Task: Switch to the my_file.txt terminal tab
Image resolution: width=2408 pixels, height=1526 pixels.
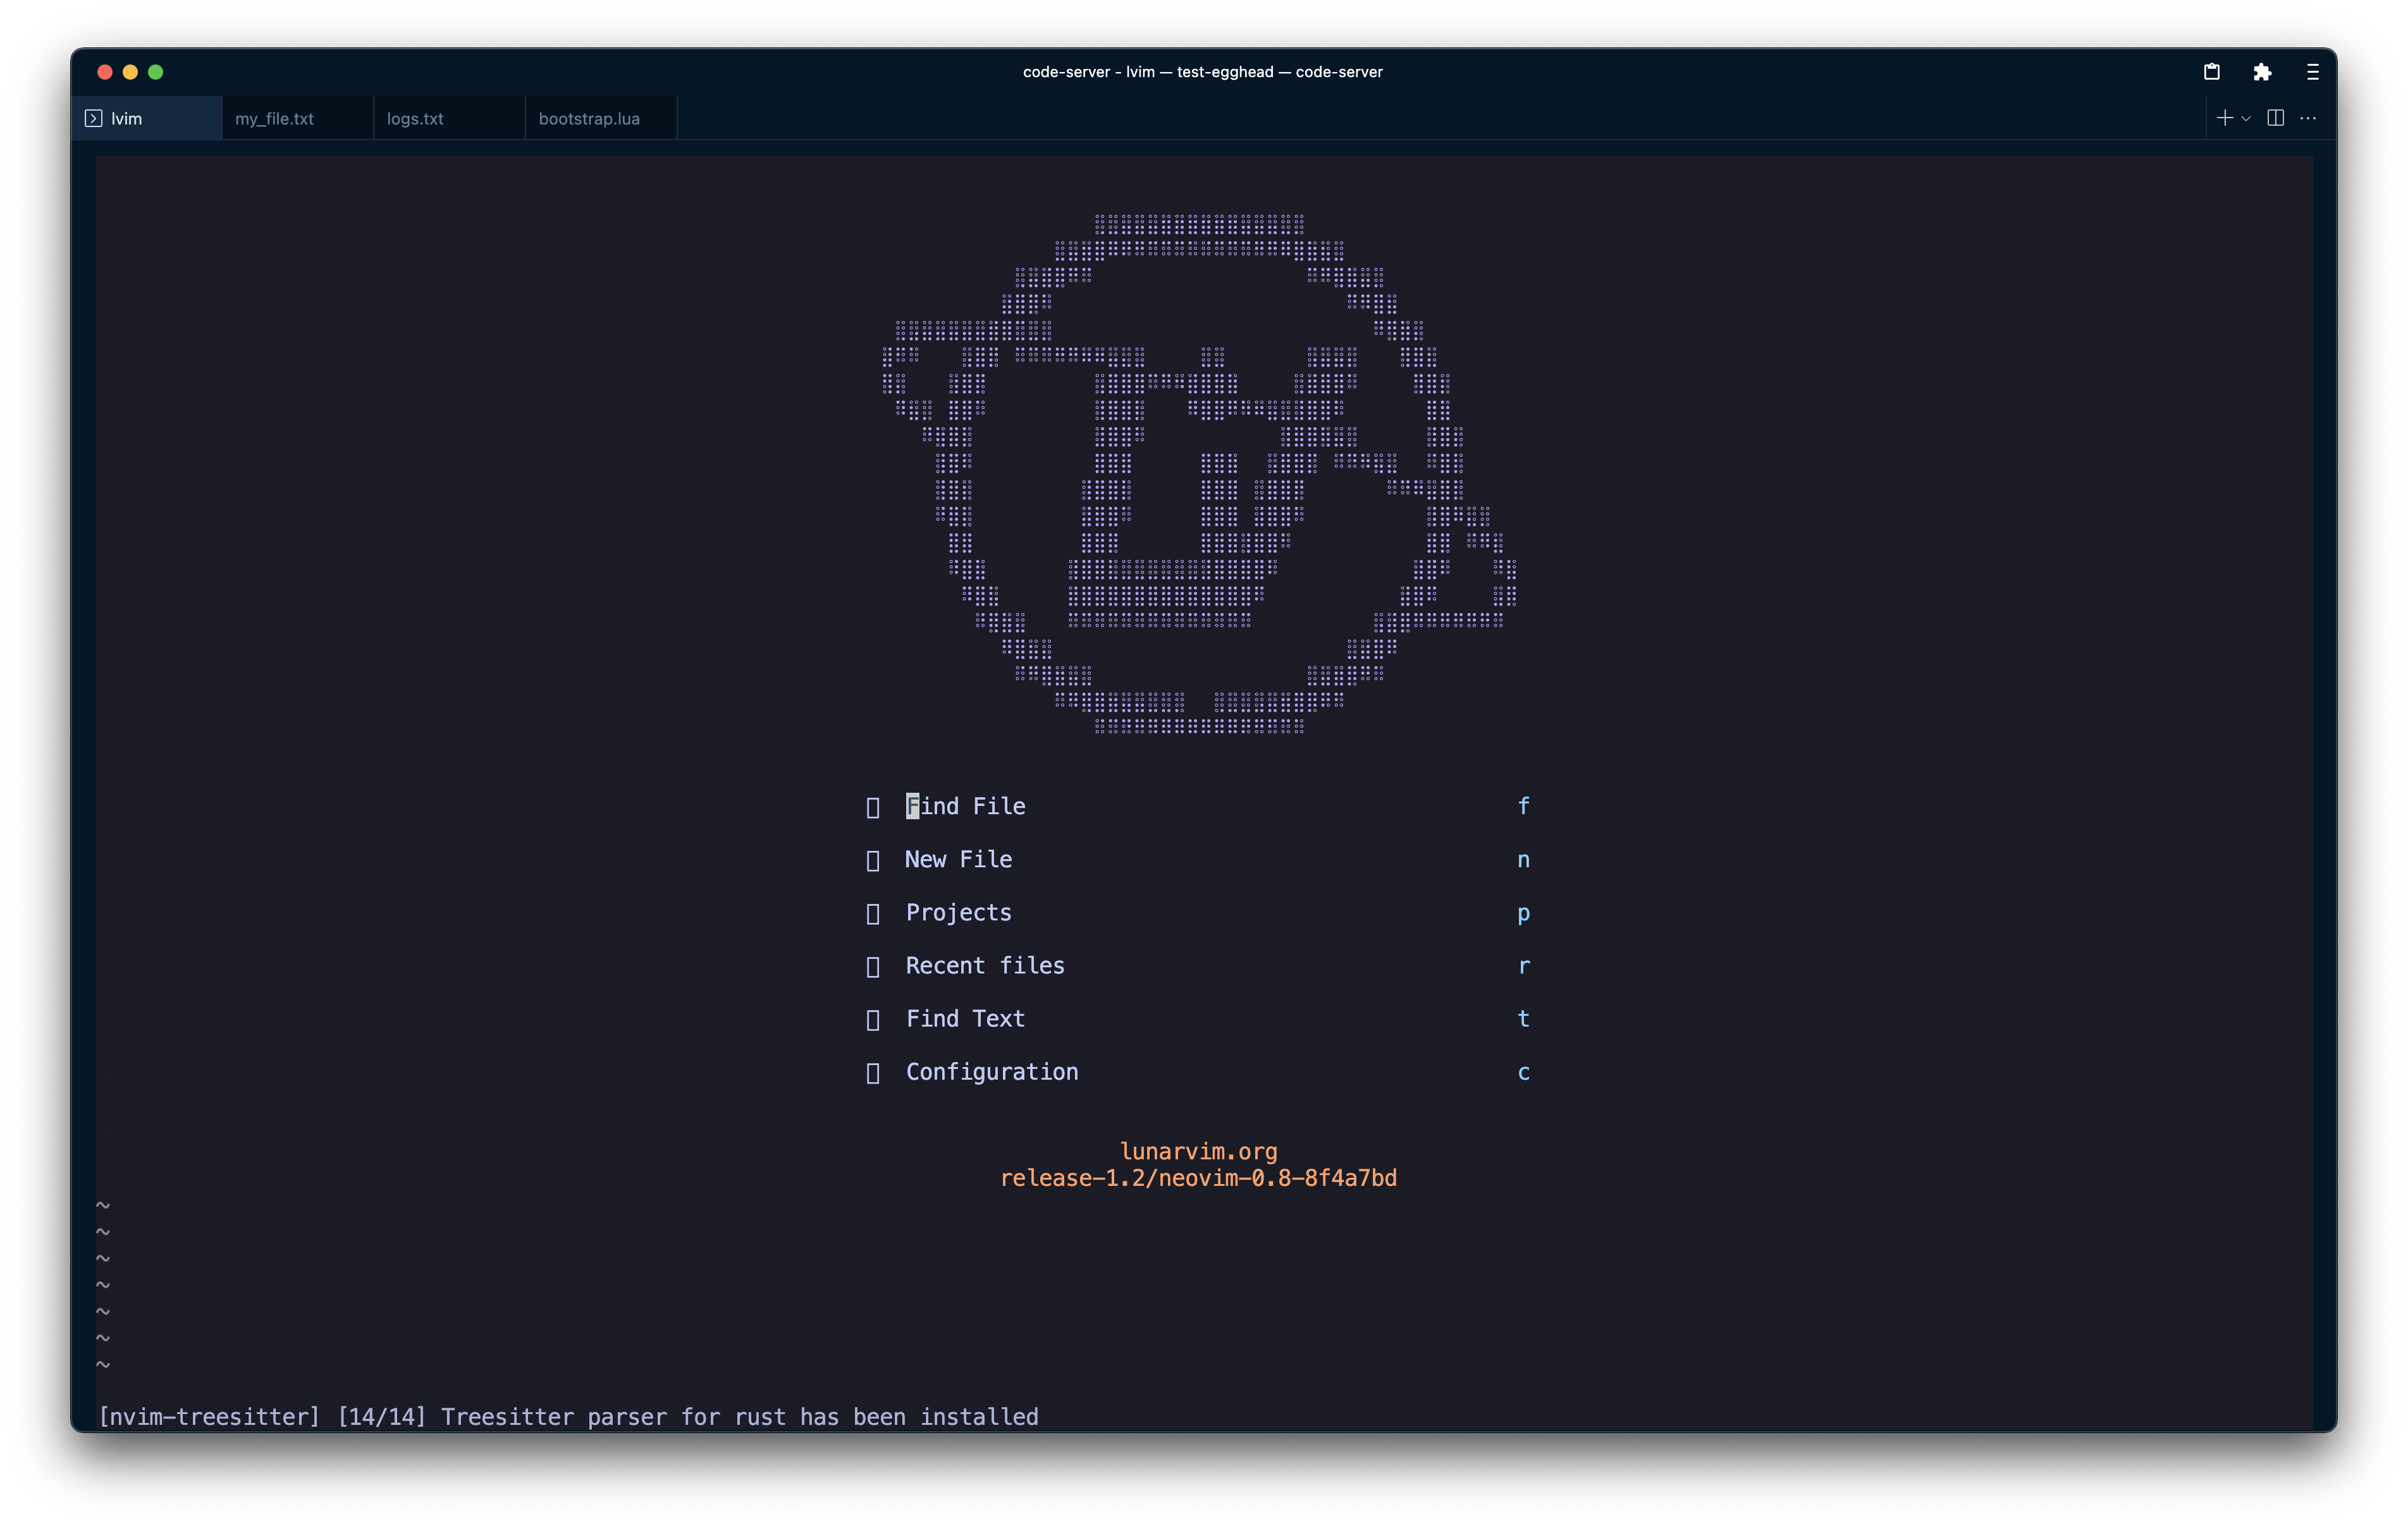Action: [x=275, y=118]
